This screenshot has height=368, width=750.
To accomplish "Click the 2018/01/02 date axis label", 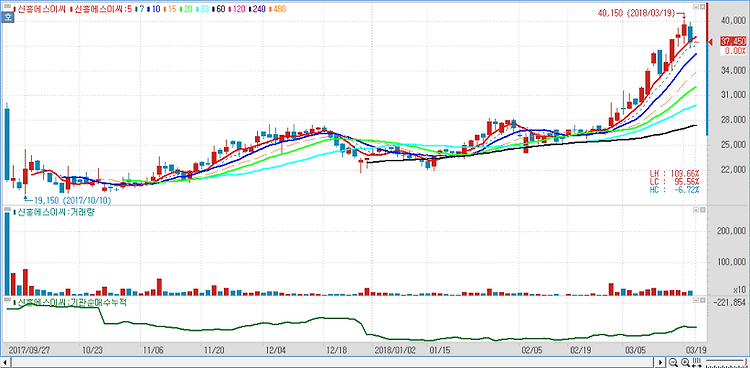I will click(395, 349).
